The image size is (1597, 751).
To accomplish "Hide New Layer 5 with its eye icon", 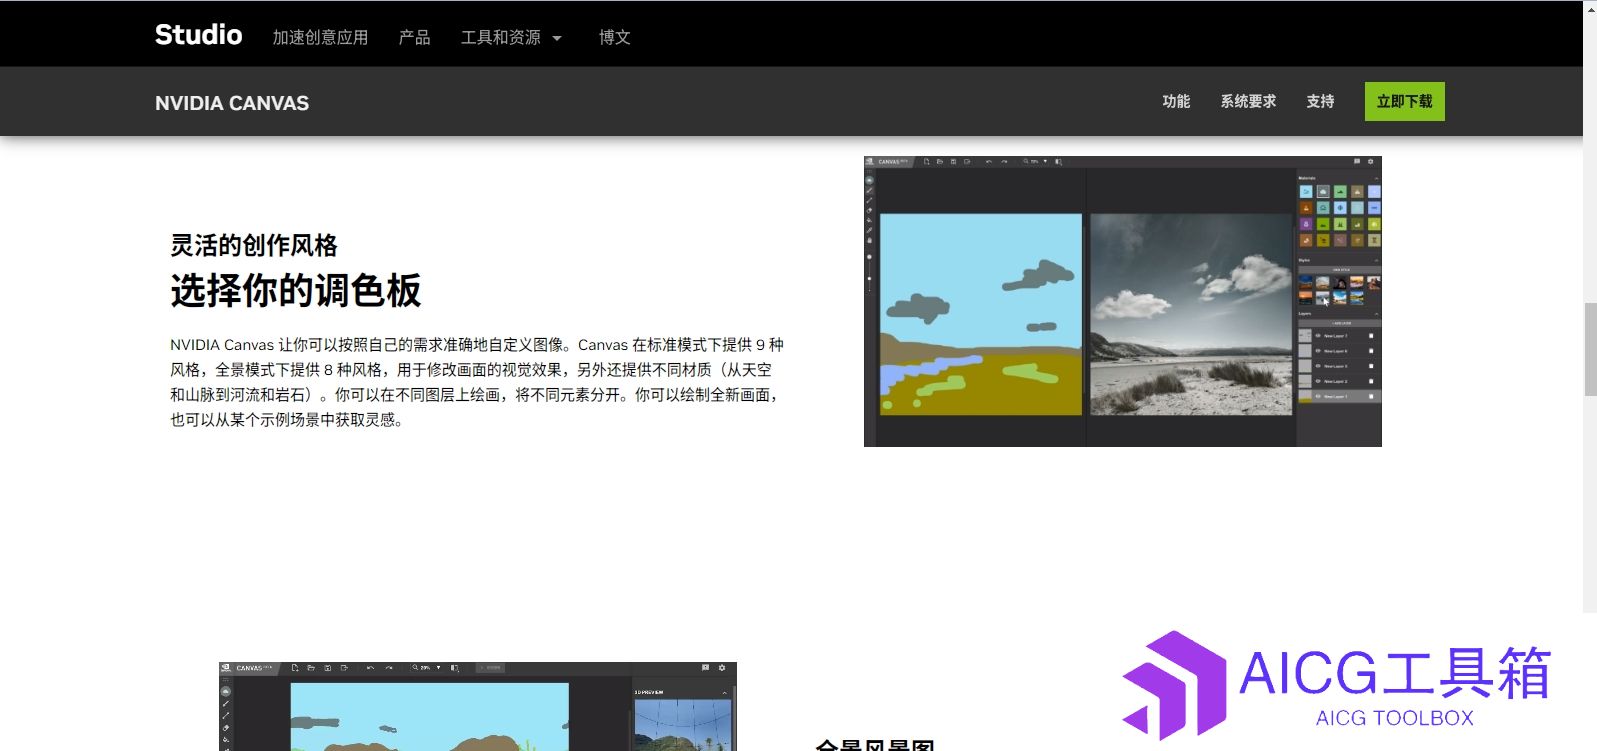I will [1318, 366].
